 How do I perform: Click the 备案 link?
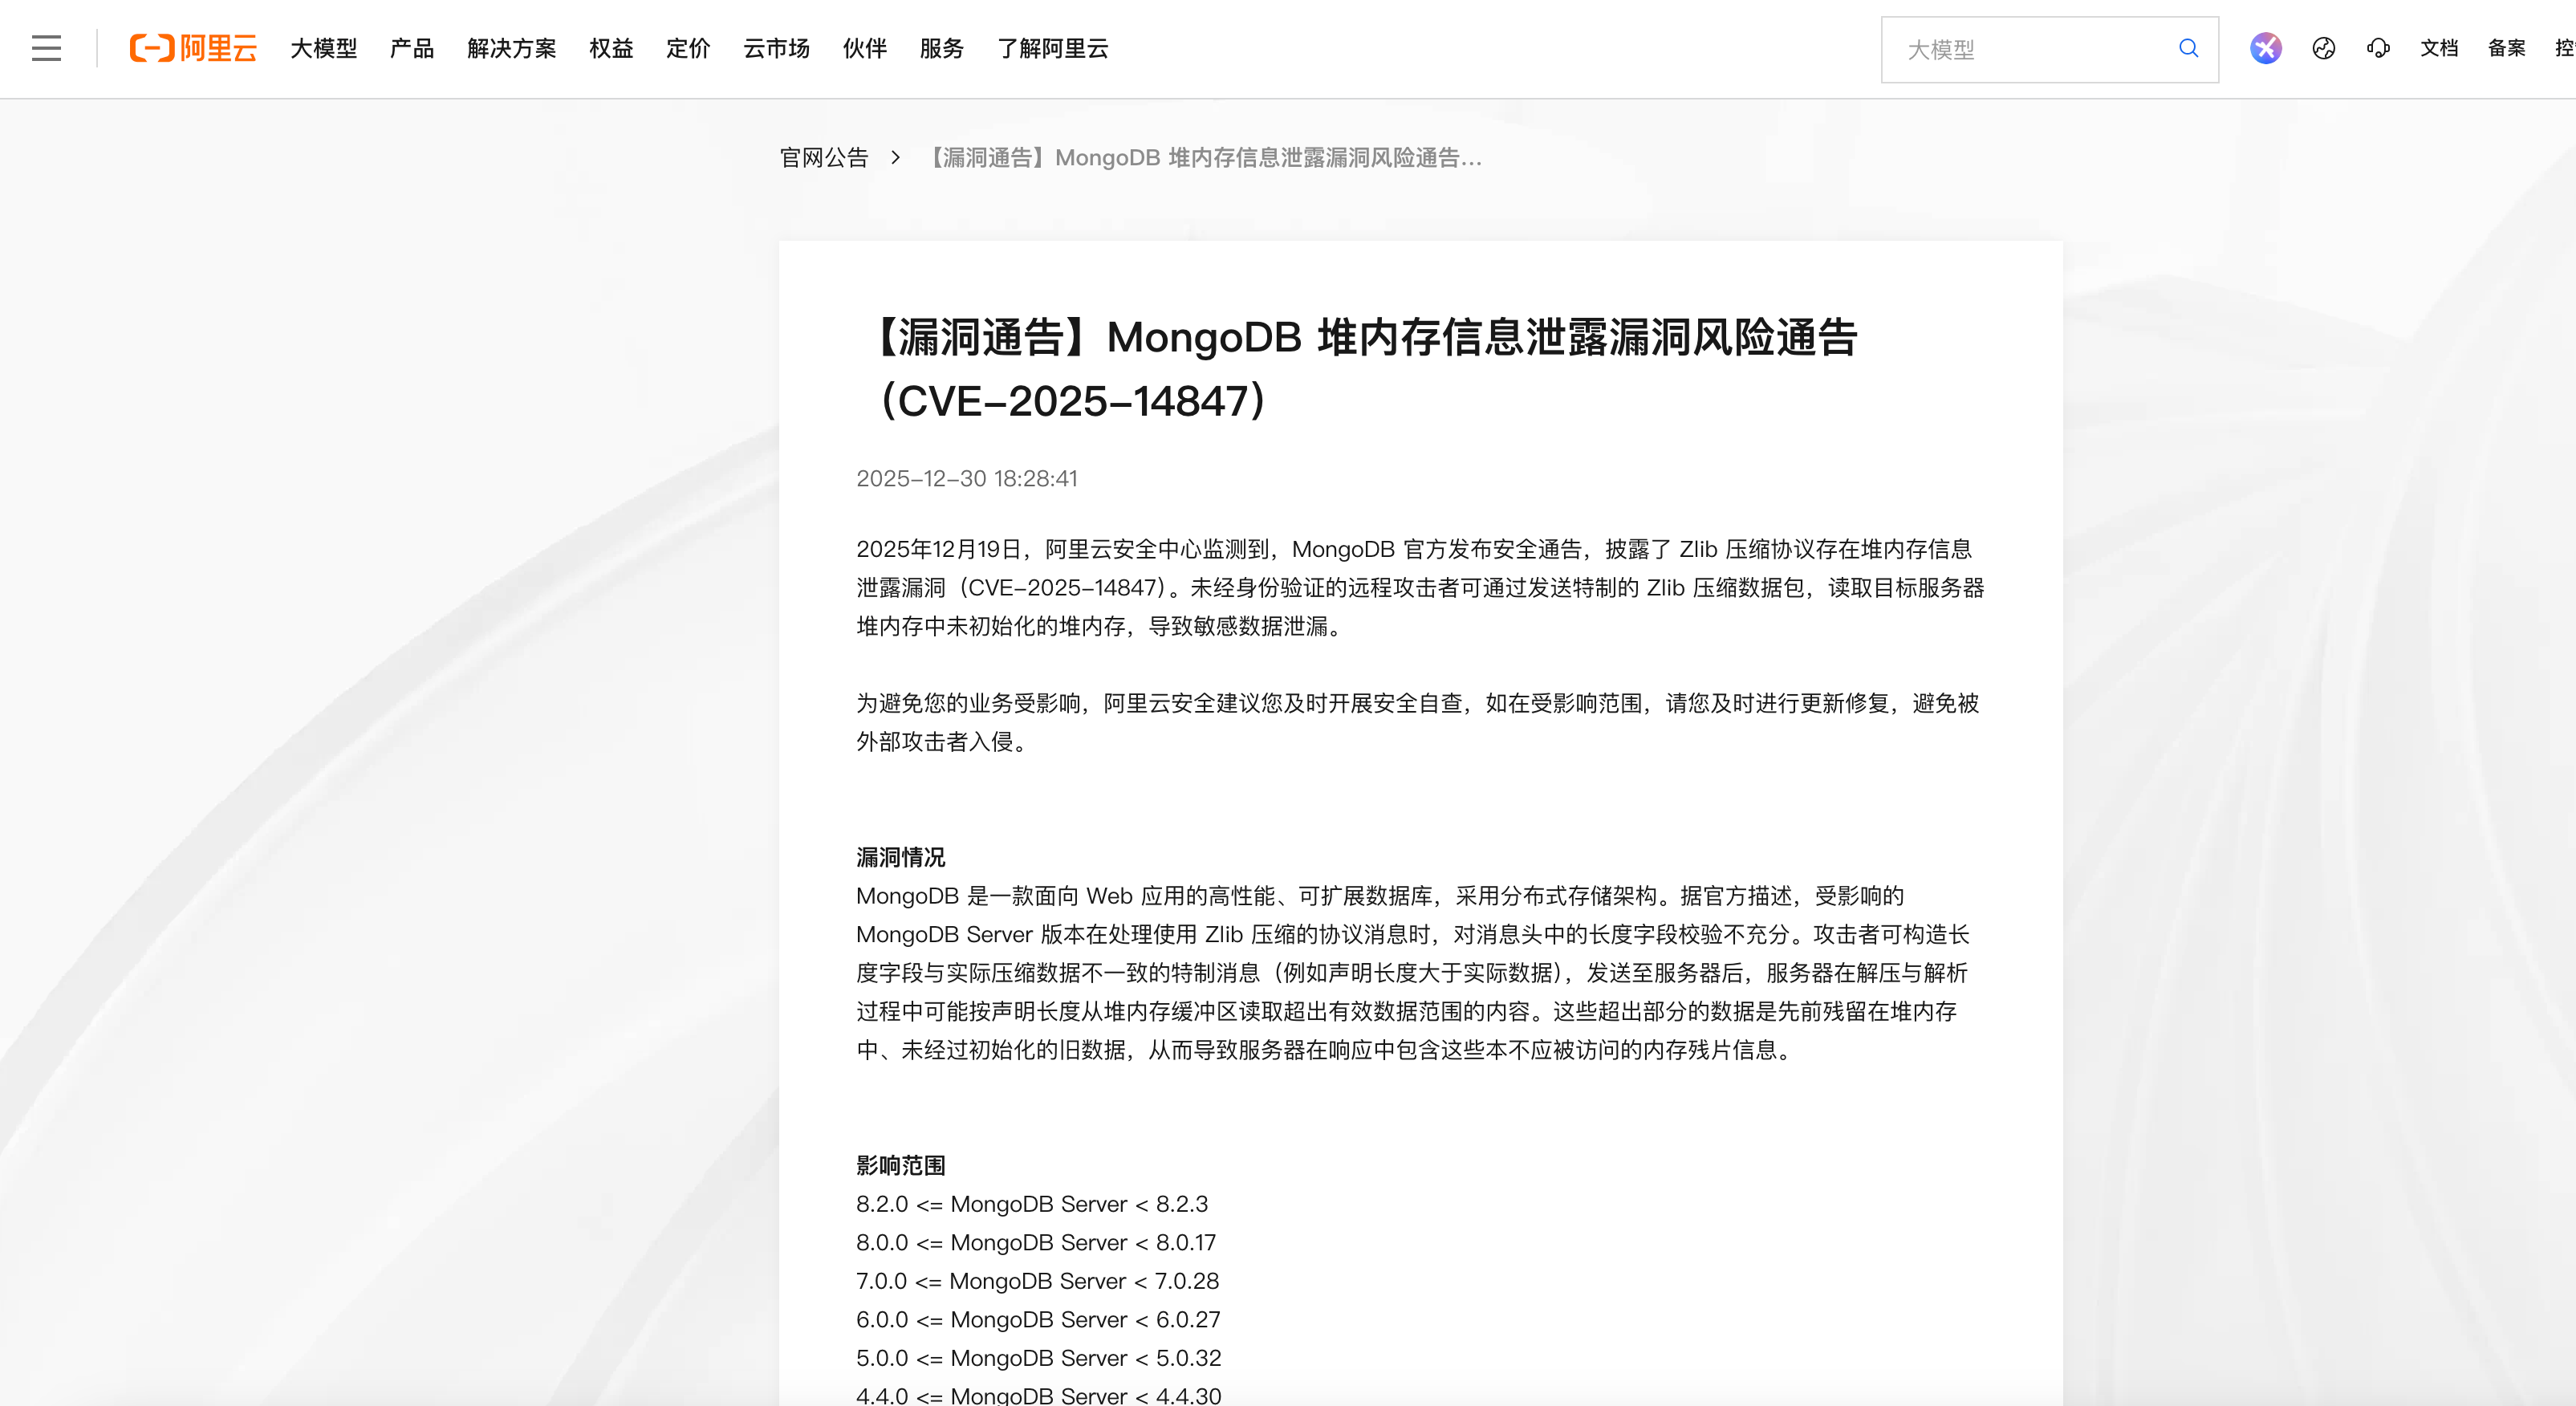coord(2506,48)
